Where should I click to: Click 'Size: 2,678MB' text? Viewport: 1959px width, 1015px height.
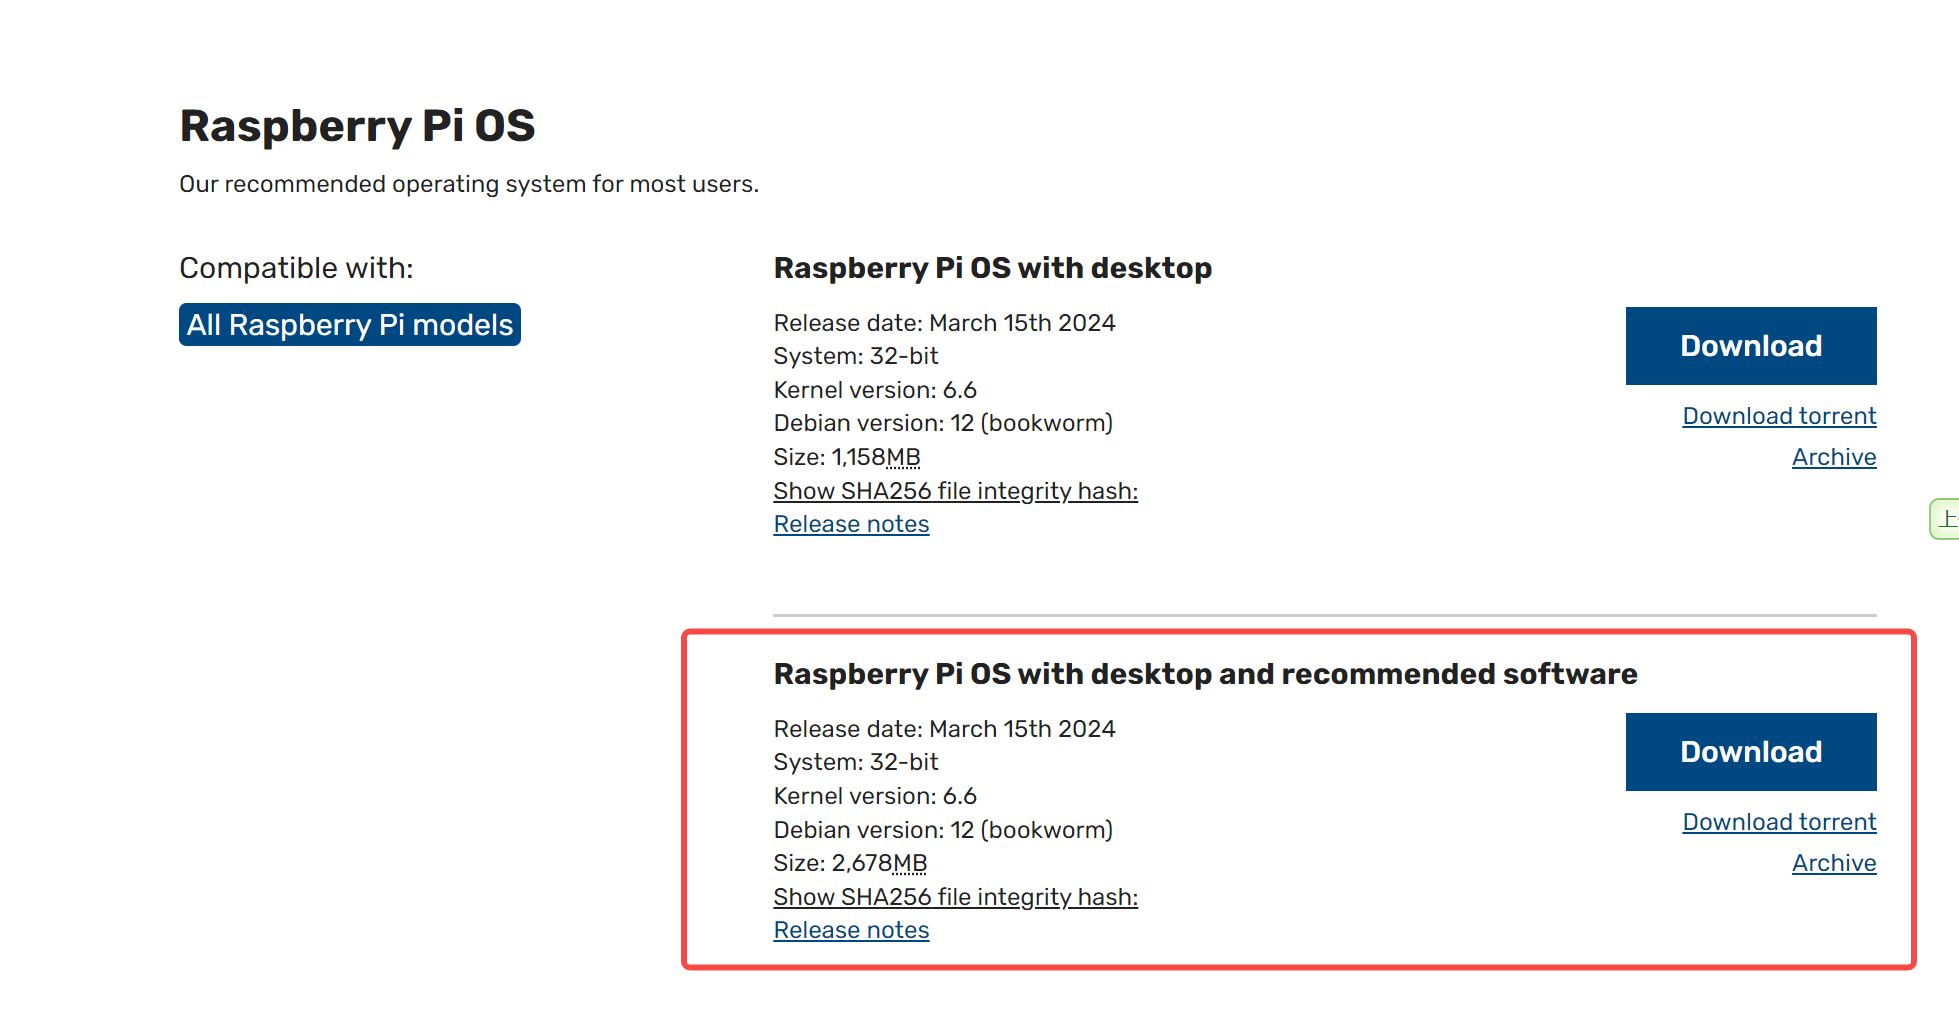[850, 863]
